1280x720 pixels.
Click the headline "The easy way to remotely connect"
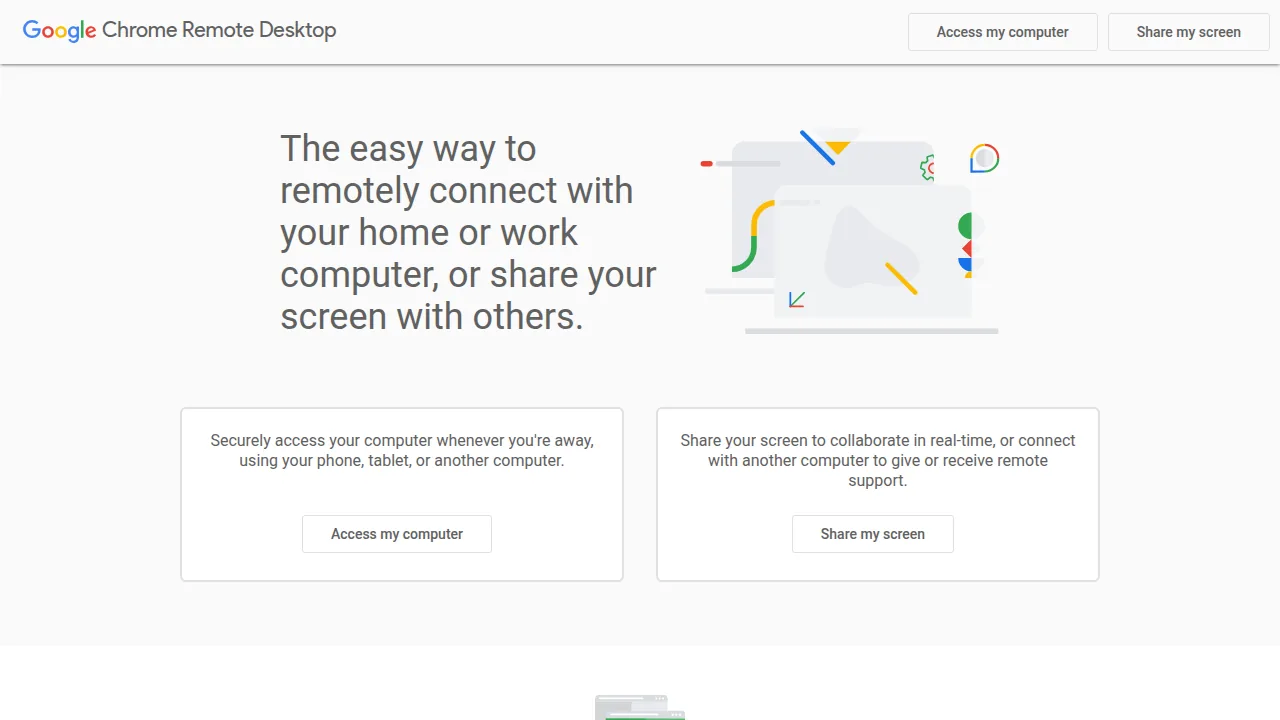pos(468,232)
